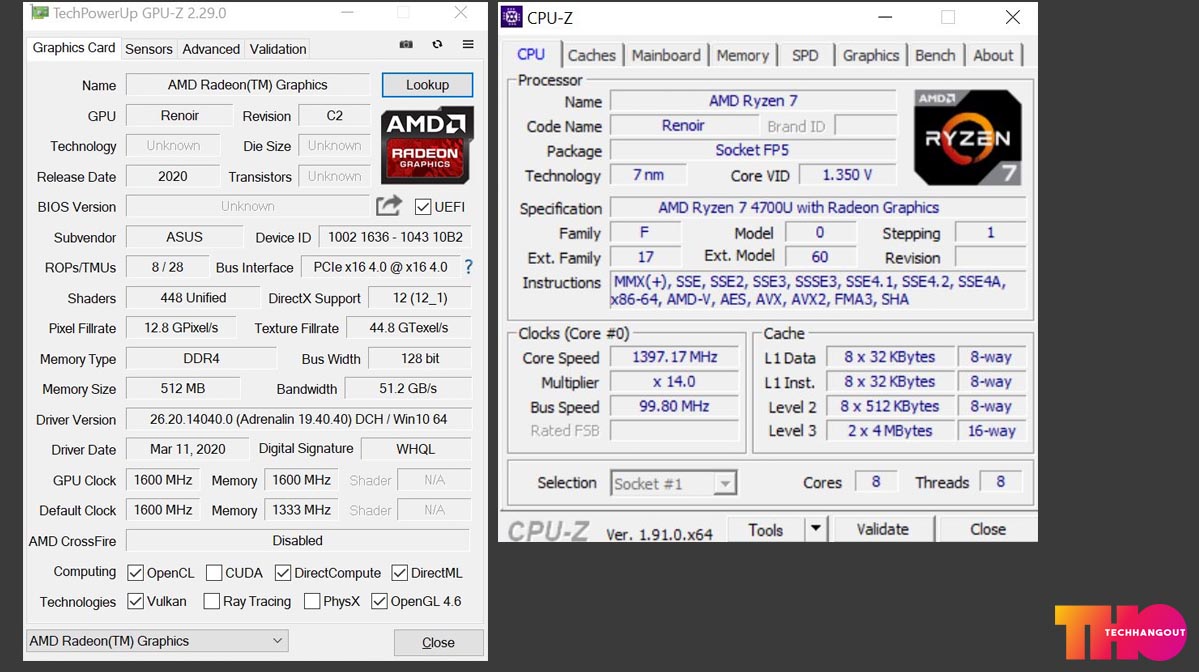Click the GPU Name field in GPU-Z

pos(248,85)
